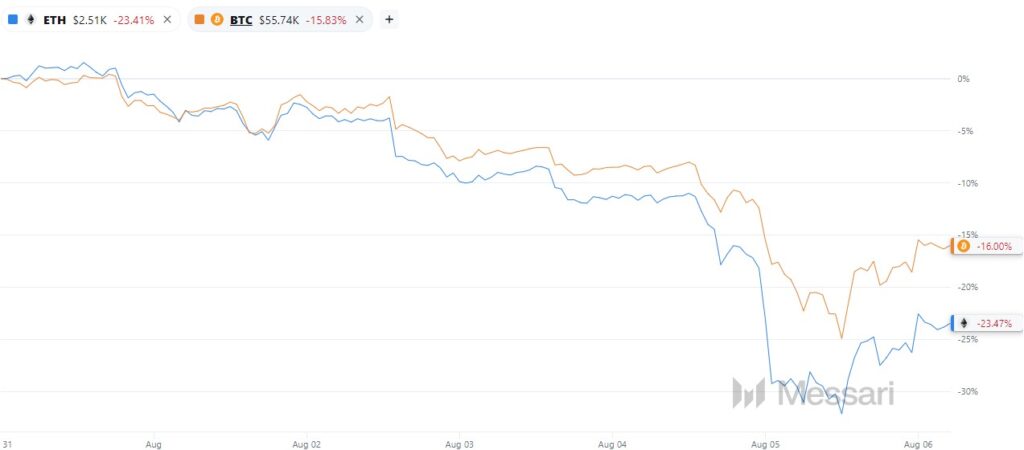This screenshot has height=450, width=1024.
Task: Click the Aug 03 date axis marker
Action: coord(460,442)
